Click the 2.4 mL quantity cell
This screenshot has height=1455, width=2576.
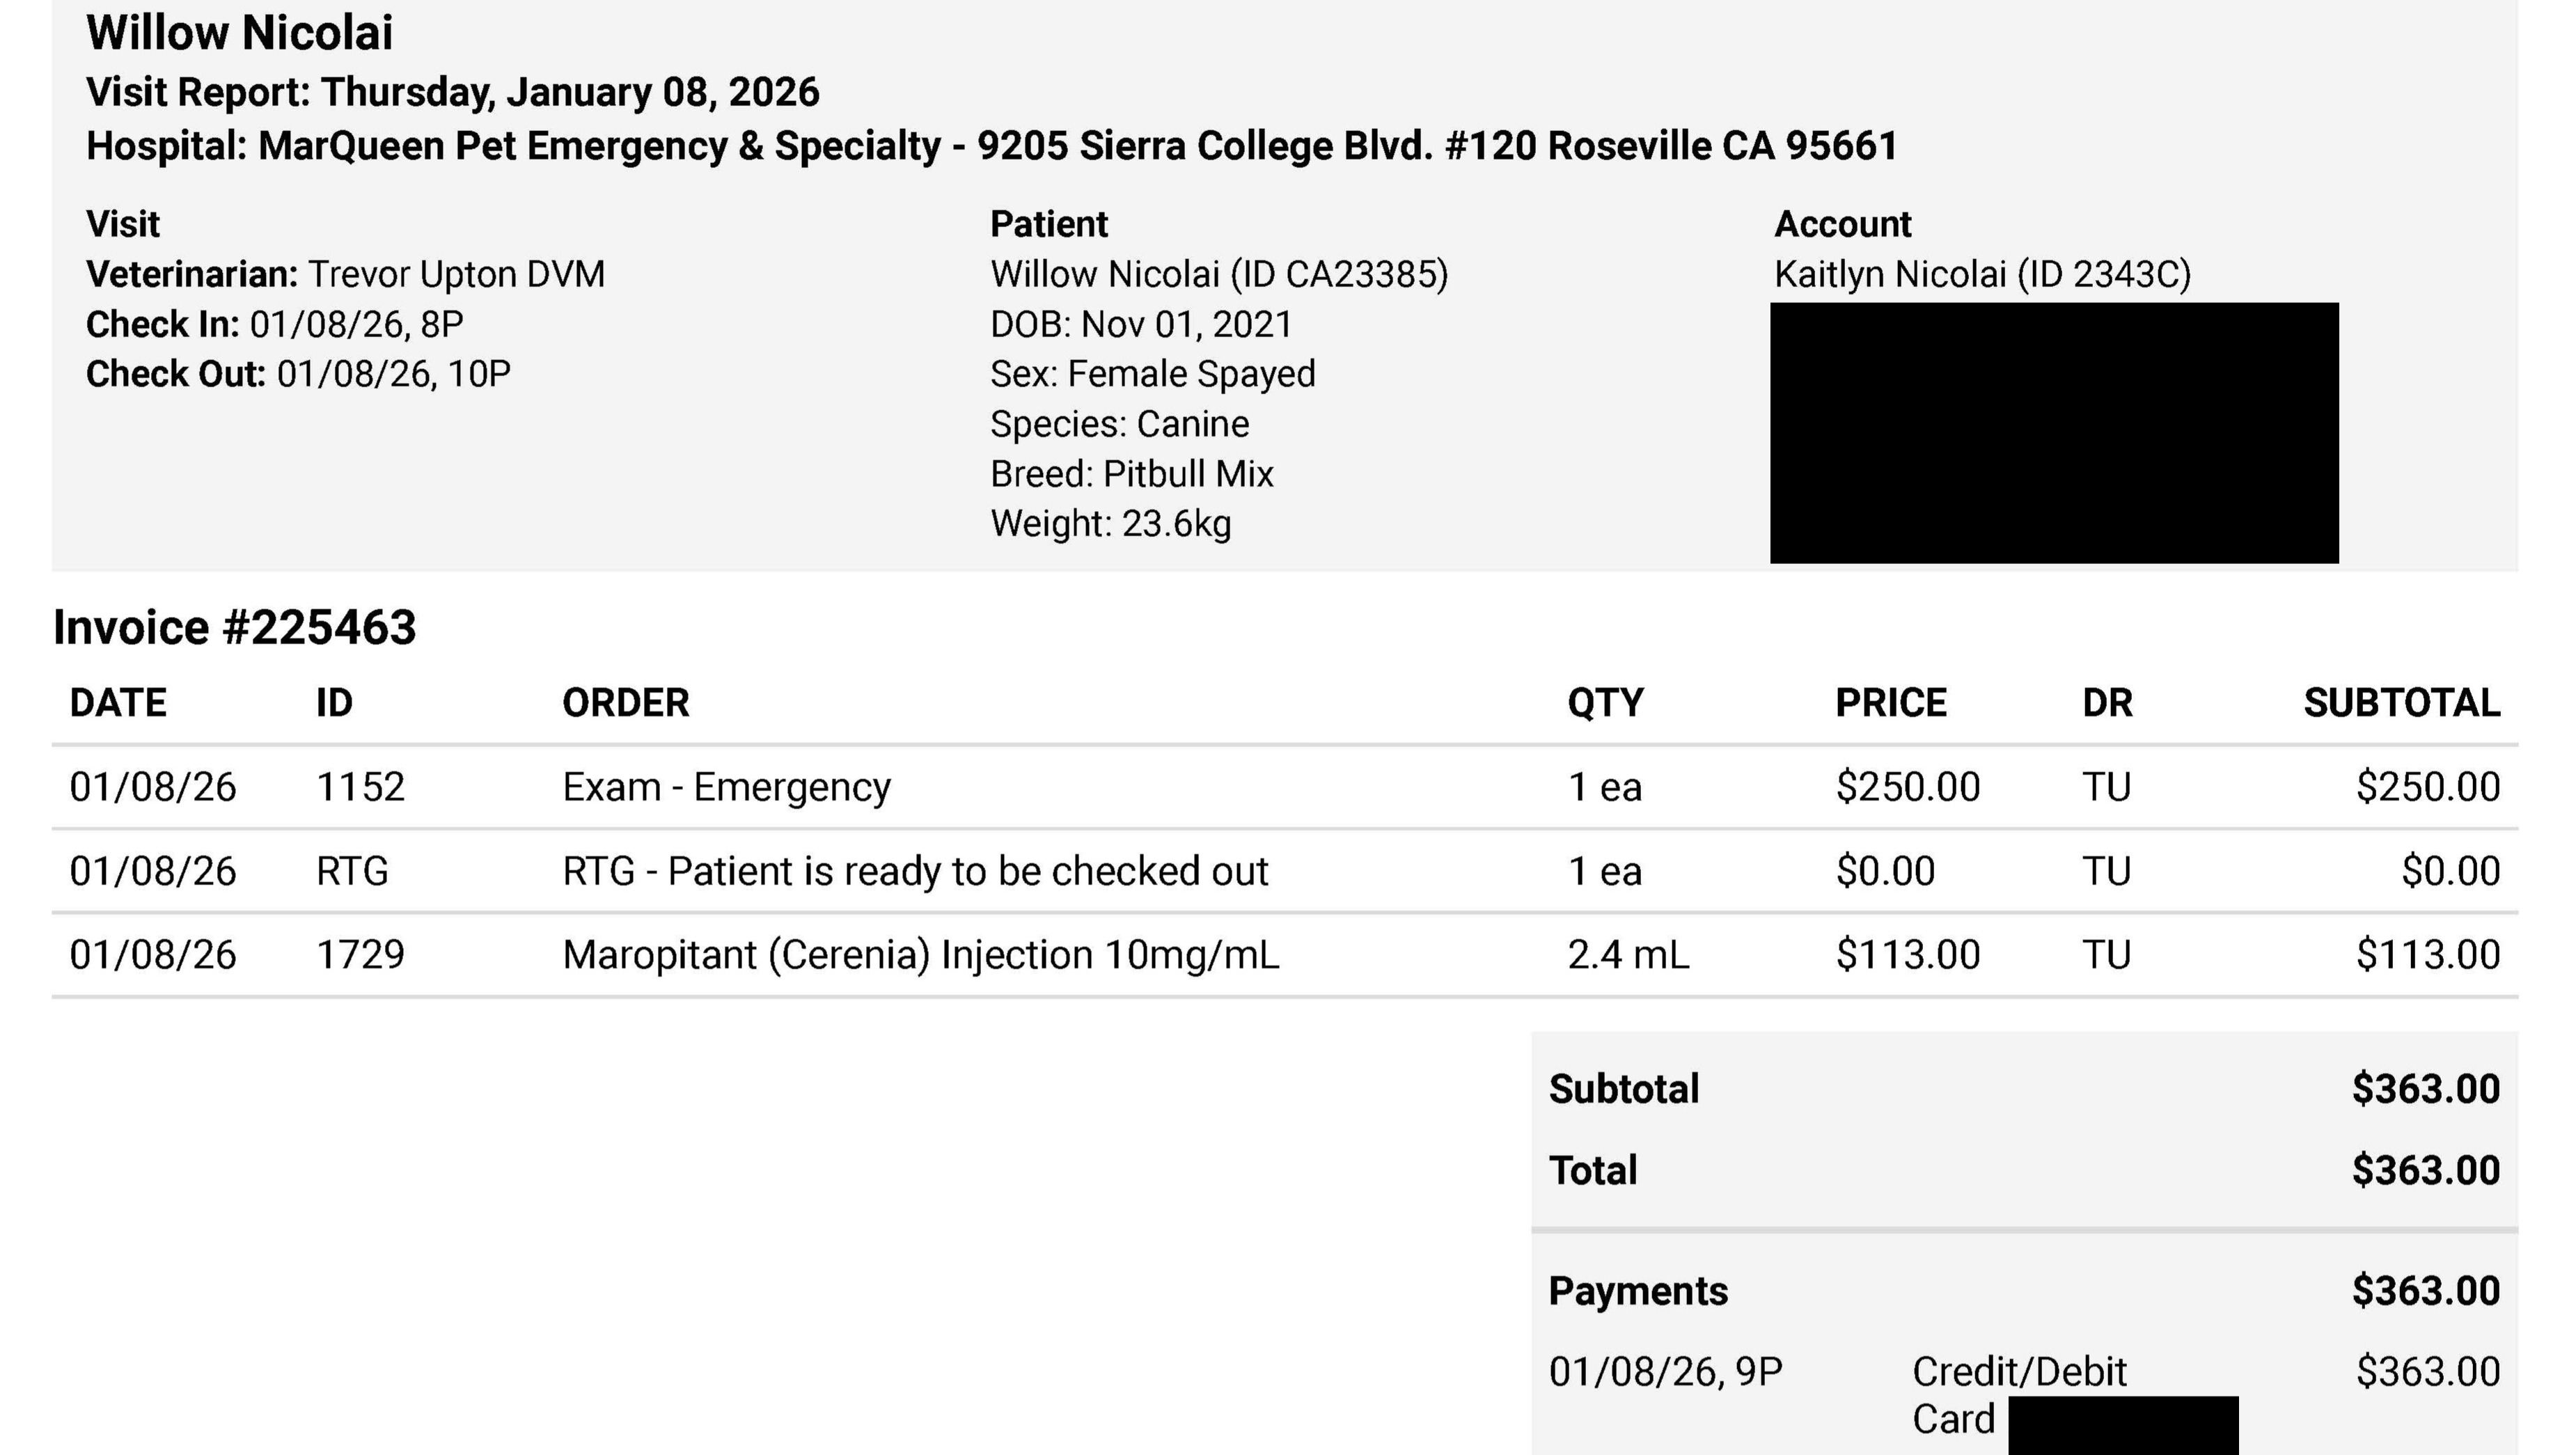pos(1627,955)
